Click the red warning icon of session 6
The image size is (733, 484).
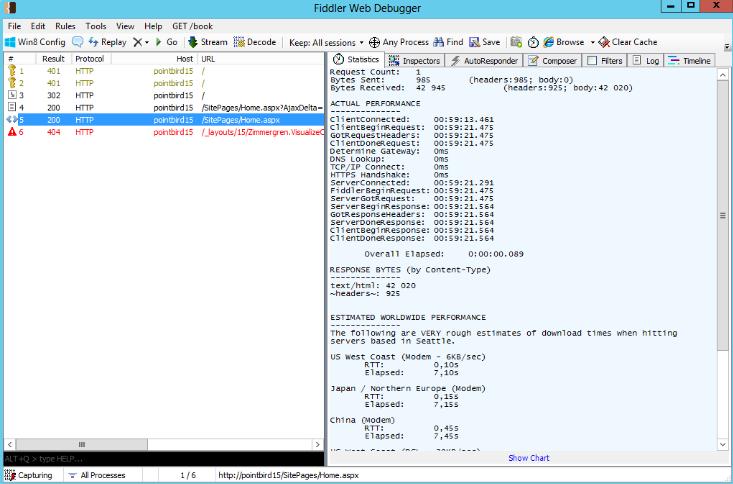(x=12, y=132)
